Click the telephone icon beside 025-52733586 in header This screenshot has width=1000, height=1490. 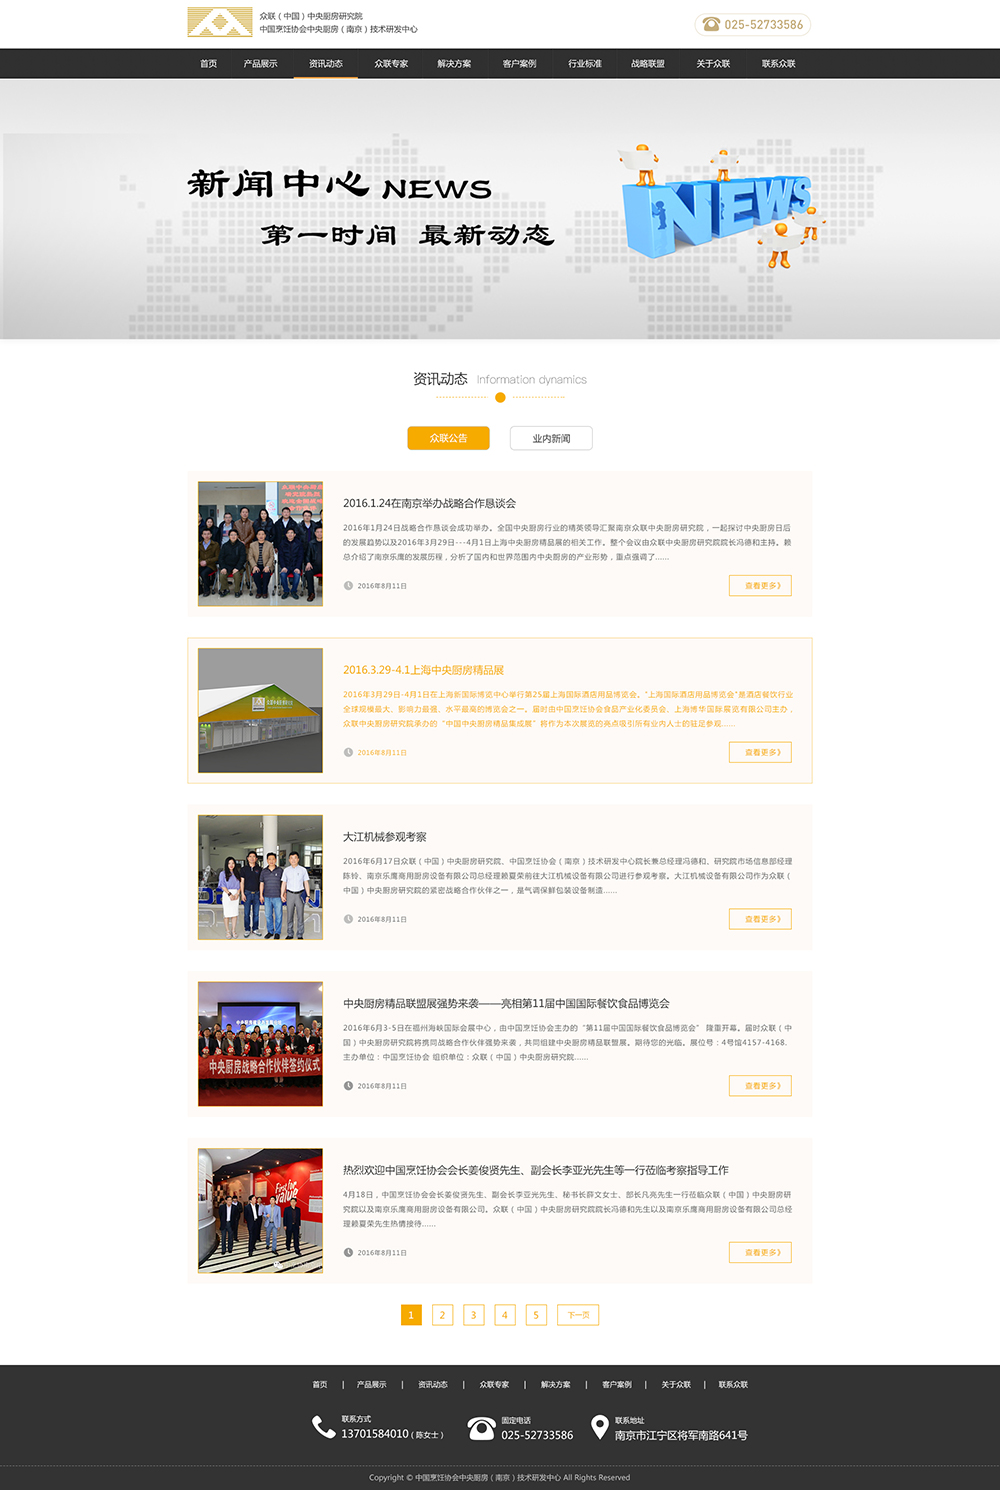711,24
